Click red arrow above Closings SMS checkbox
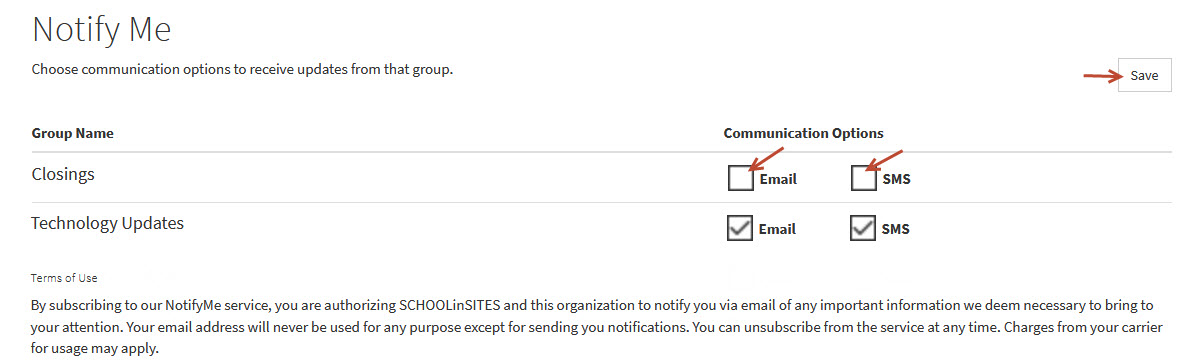 [x=885, y=159]
